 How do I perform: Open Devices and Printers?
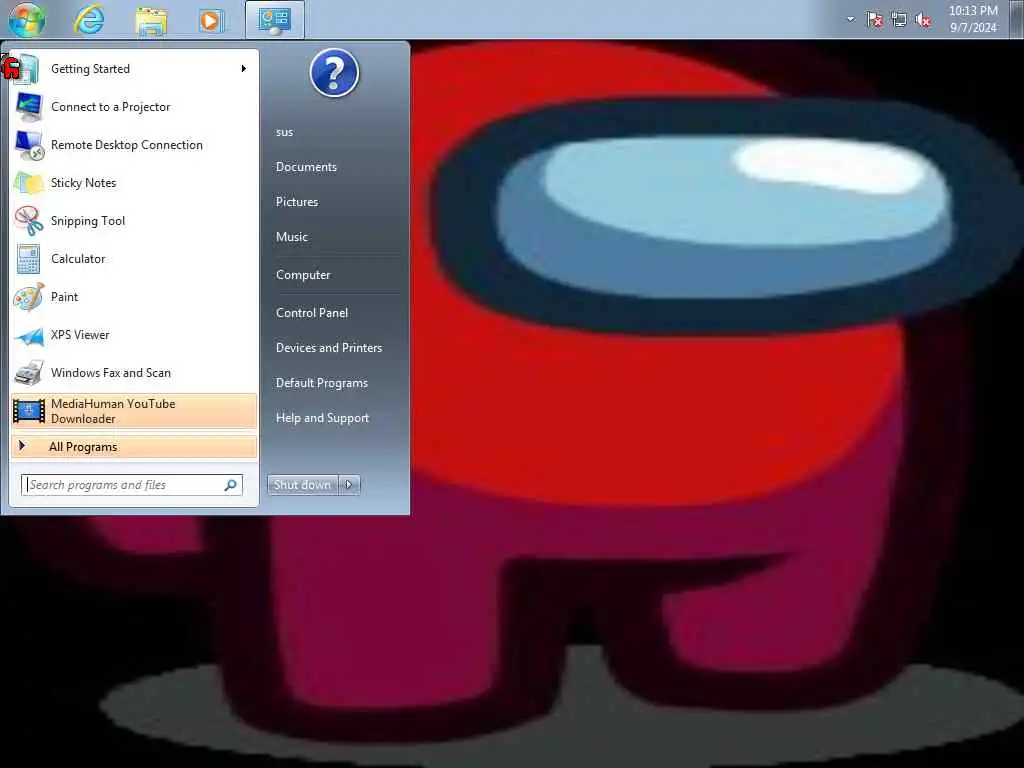(329, 347)
